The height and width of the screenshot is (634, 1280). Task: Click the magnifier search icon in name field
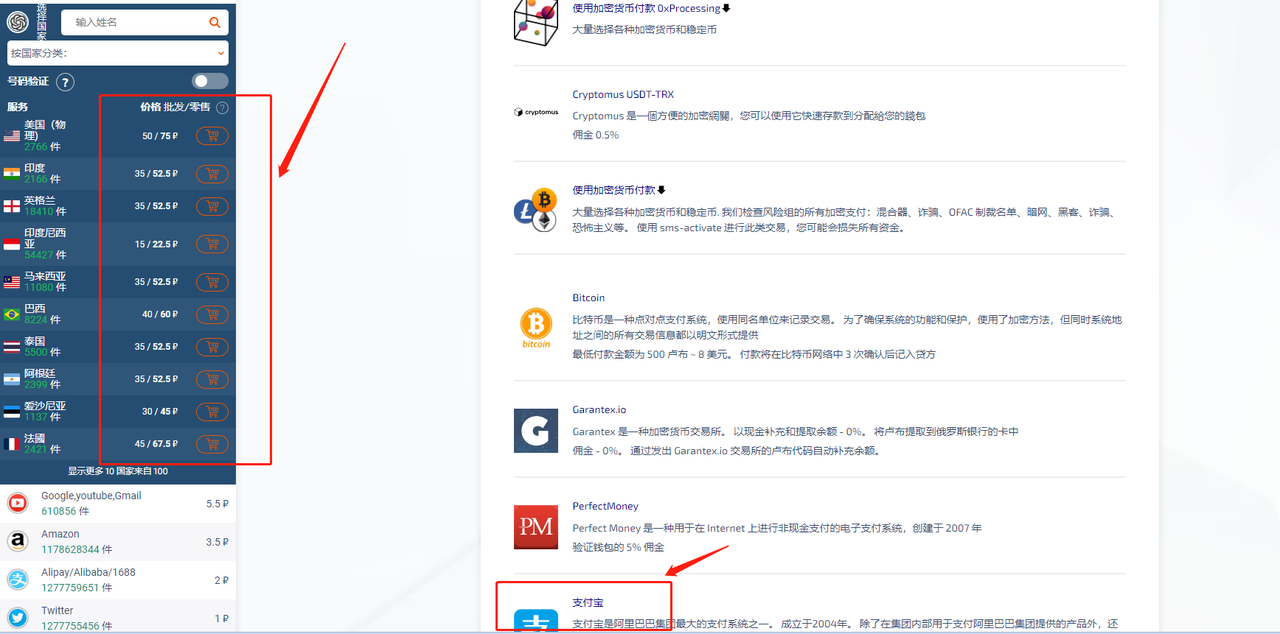(x=214, y=22)
